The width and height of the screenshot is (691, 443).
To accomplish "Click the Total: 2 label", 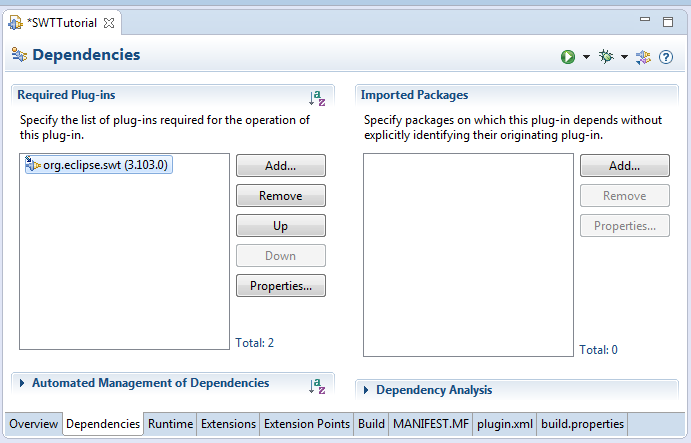I will pos(255,343).
